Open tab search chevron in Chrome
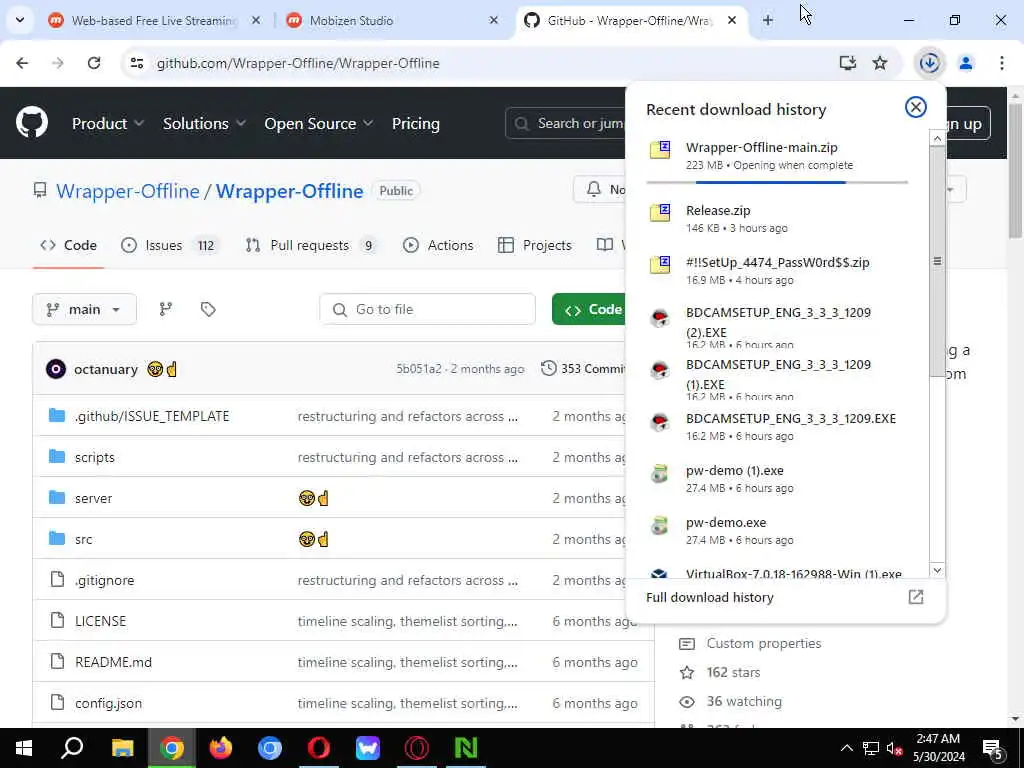 (20, 20)
